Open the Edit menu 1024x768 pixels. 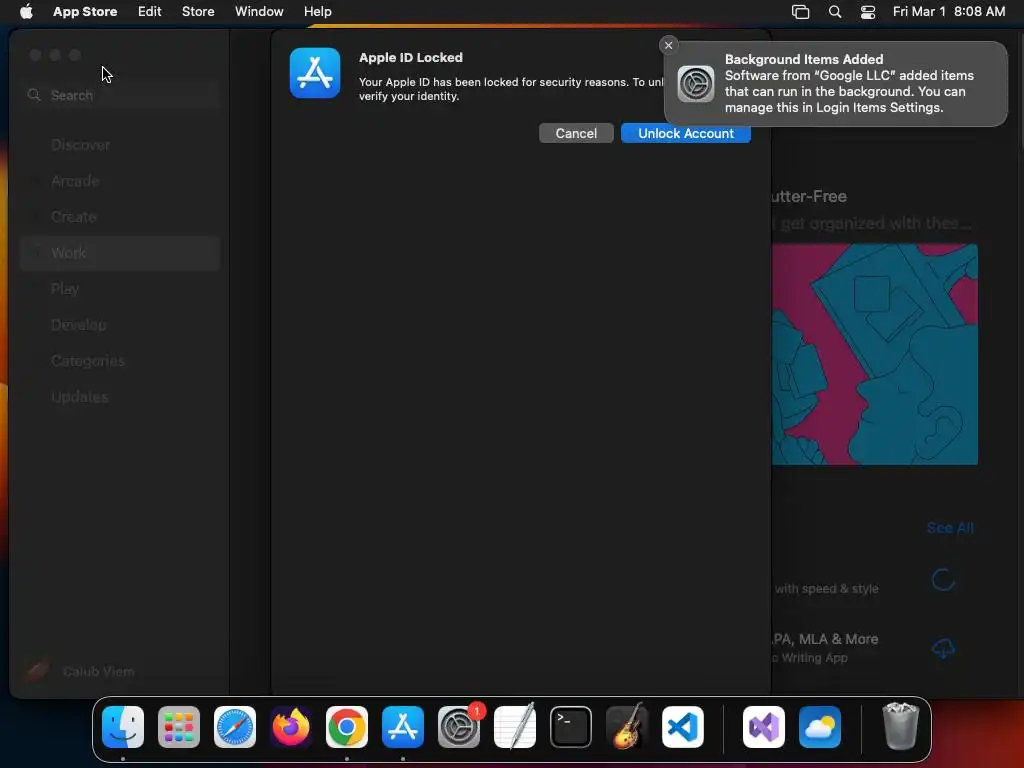pyautogui.click(x=150, y=11)
